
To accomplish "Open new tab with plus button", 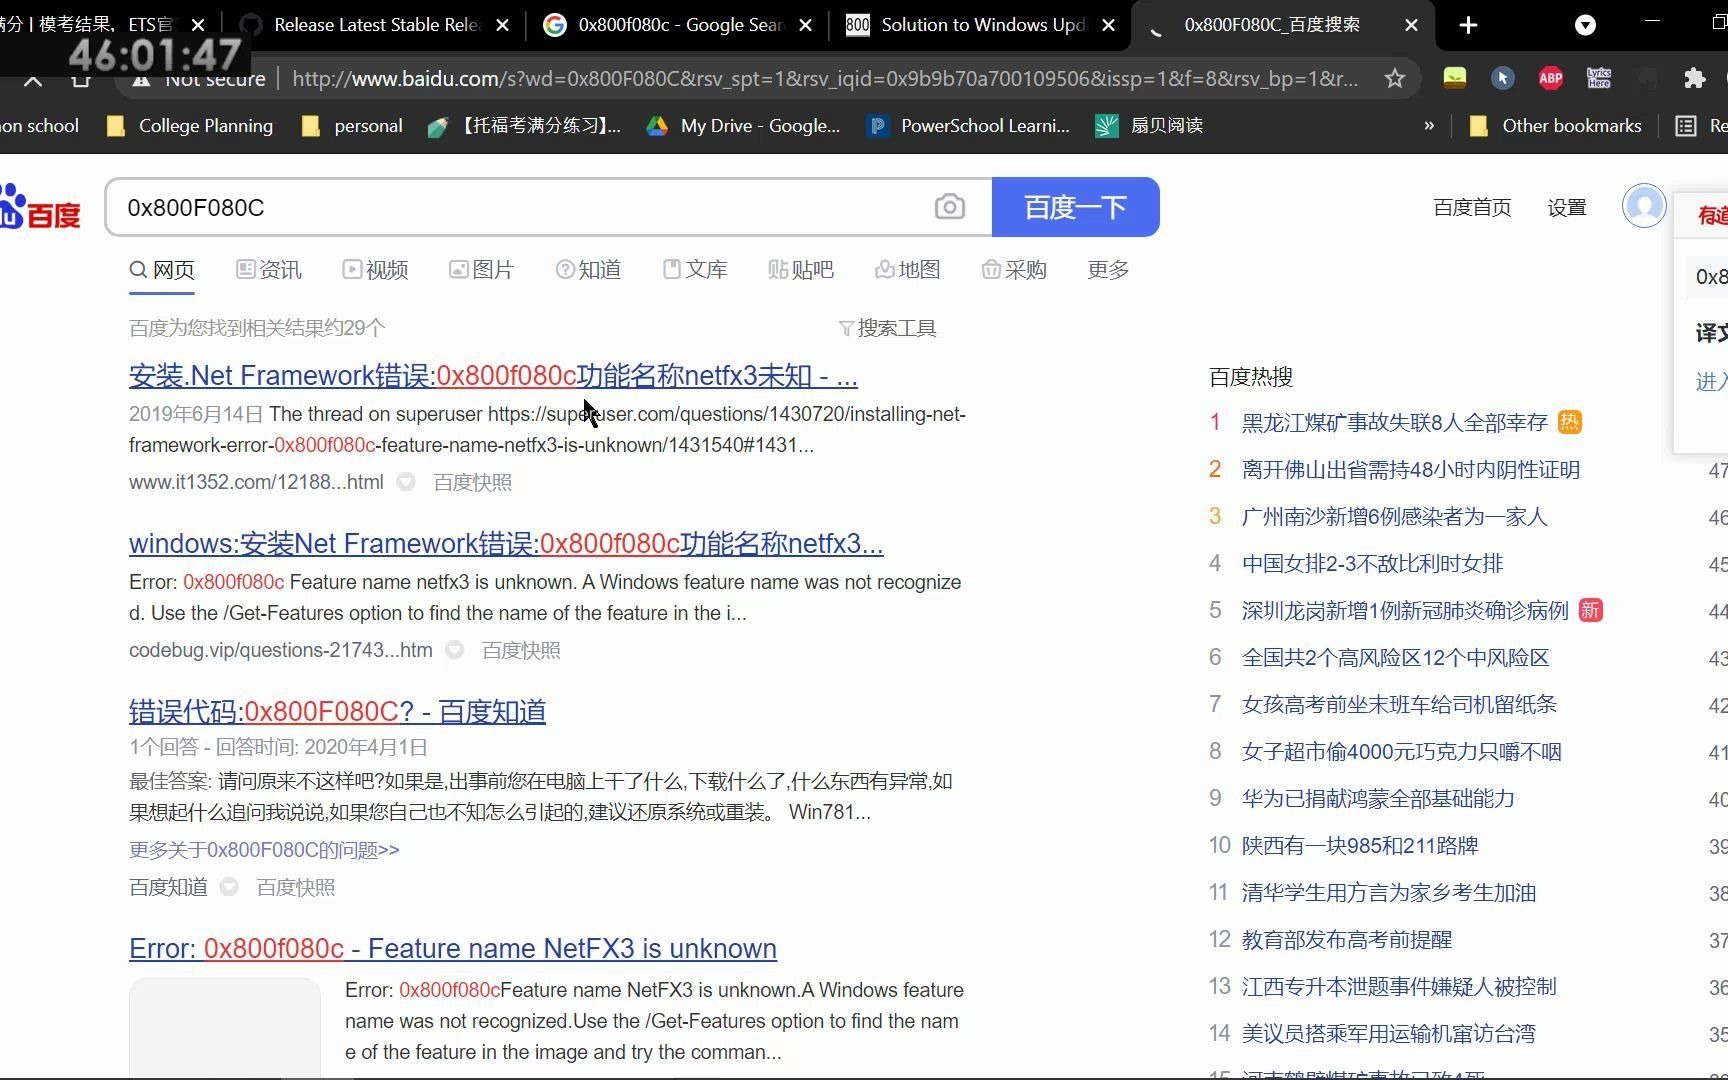I will tap(1468, 25).
